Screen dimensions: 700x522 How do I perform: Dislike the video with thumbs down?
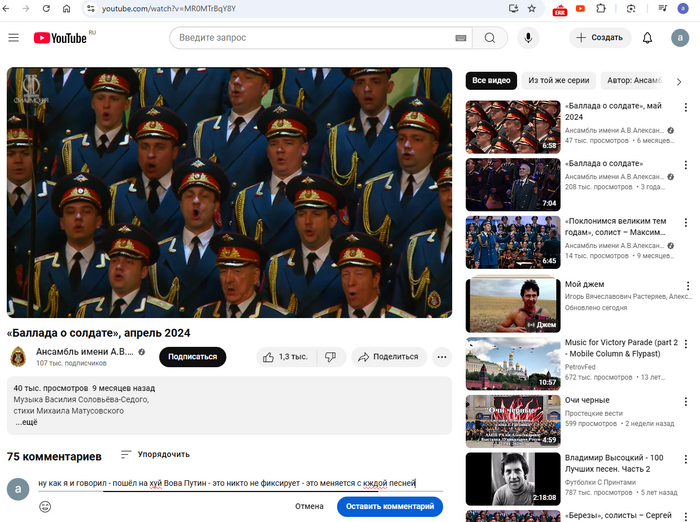point(331,357)
